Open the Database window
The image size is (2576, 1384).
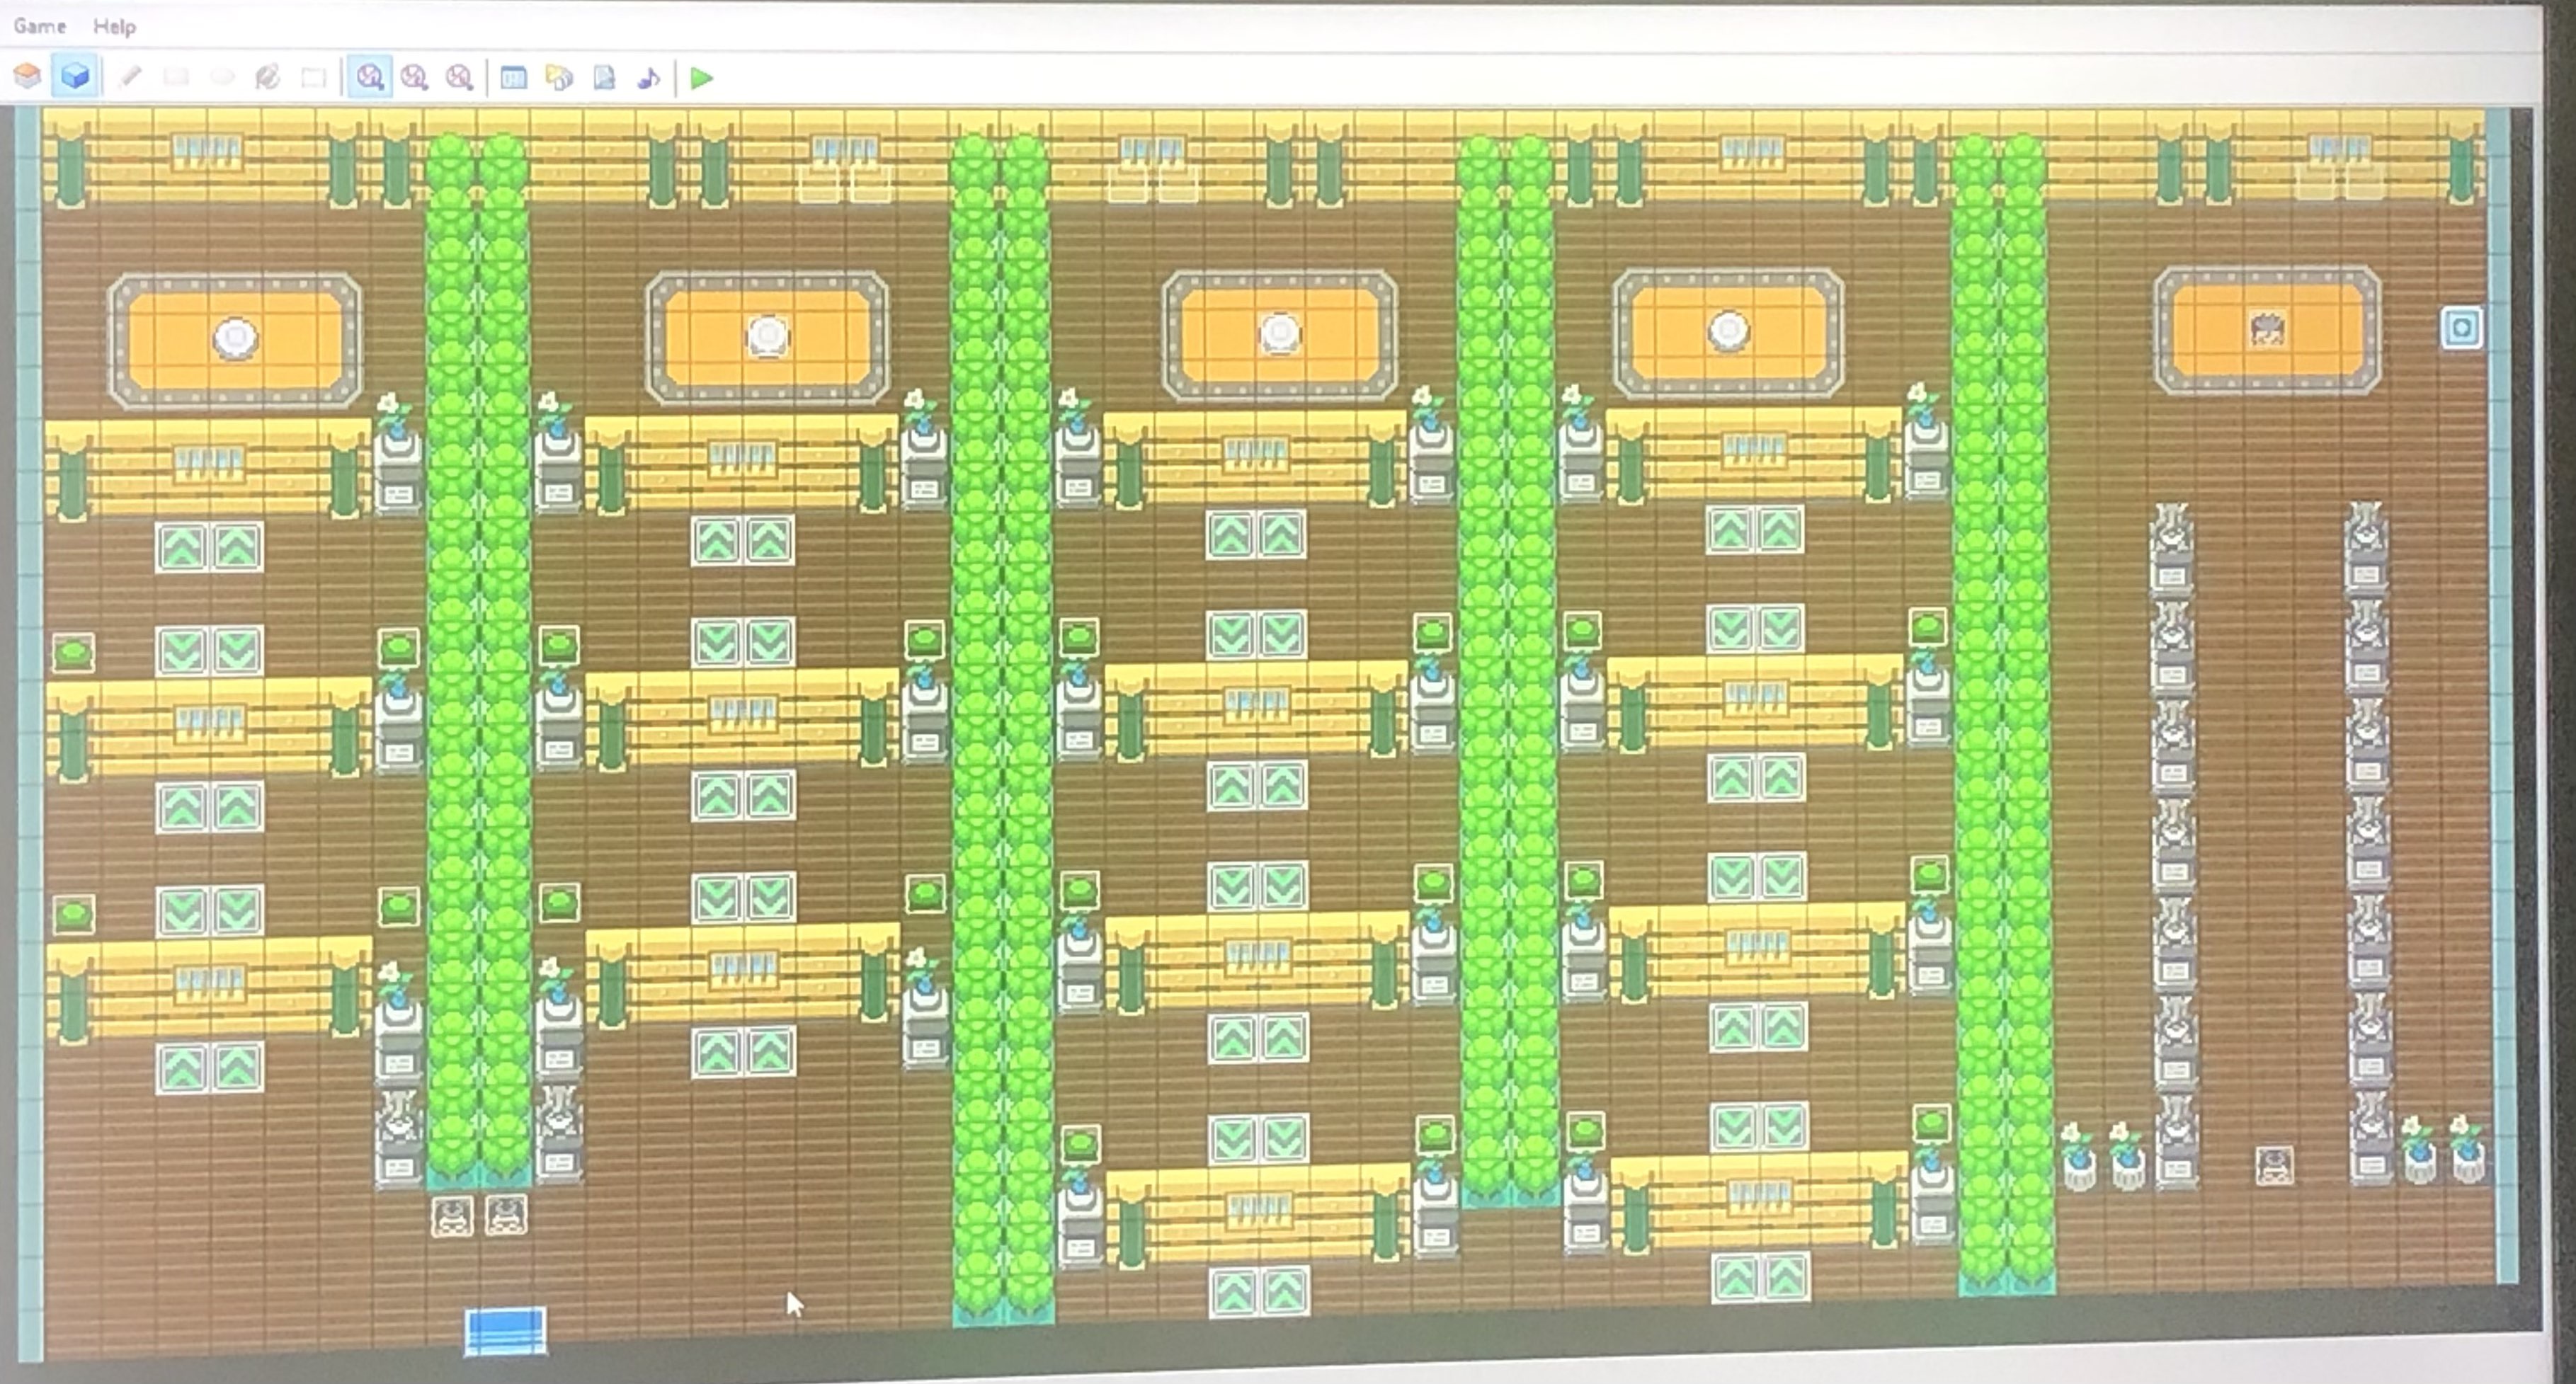point(513,77)
